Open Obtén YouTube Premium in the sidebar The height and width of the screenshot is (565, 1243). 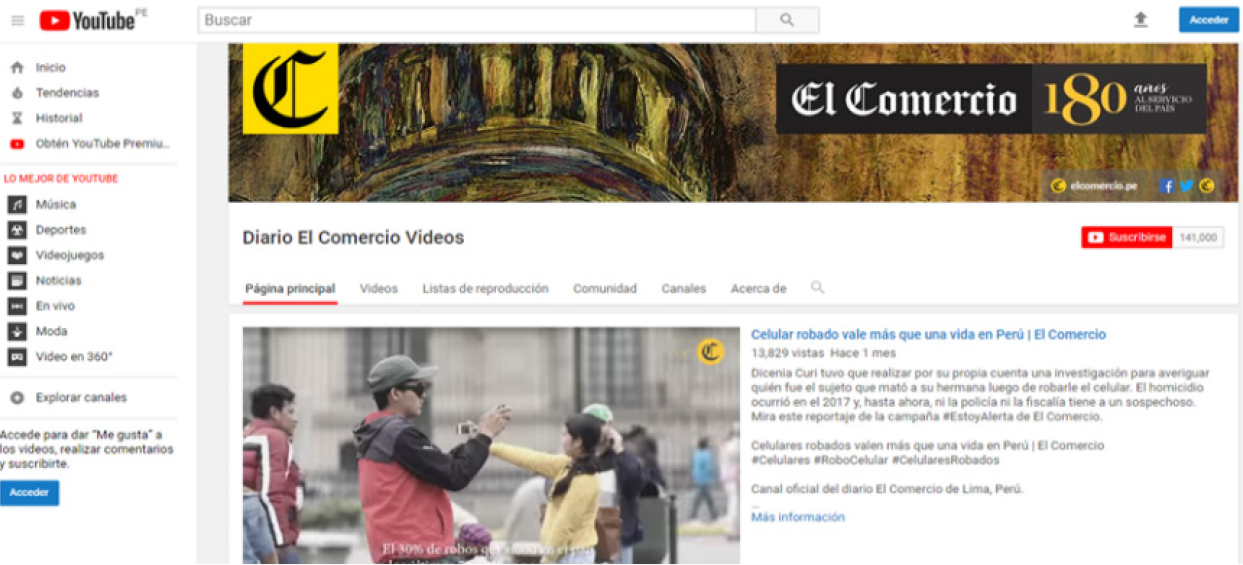tap(103, 144)
